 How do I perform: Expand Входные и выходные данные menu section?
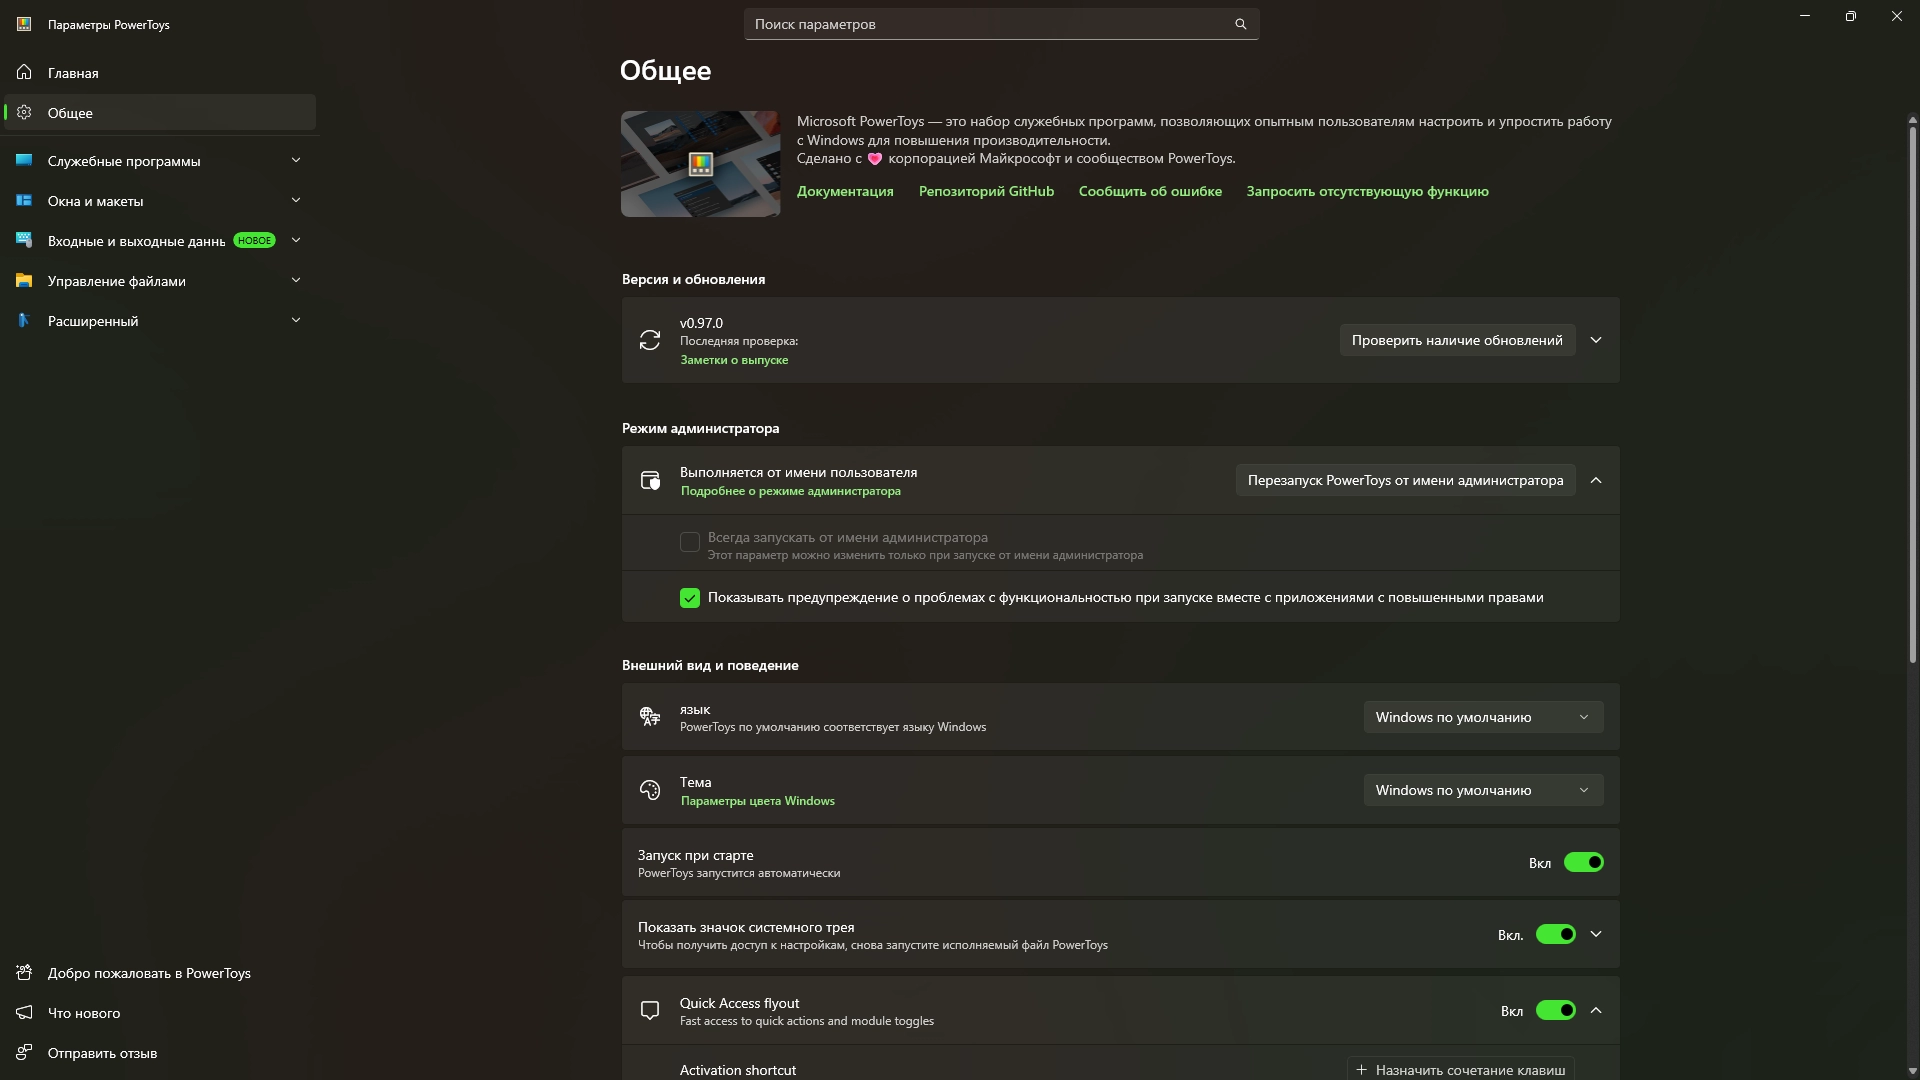point(295,240)
